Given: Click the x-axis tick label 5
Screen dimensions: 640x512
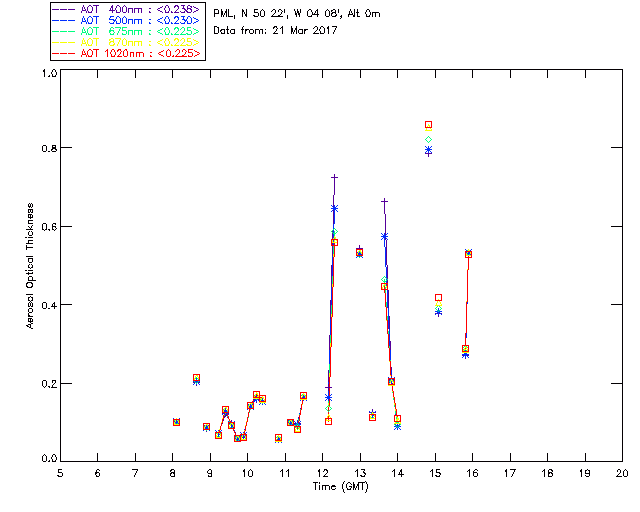Looking at the screenshot, I should coord(60,473).
